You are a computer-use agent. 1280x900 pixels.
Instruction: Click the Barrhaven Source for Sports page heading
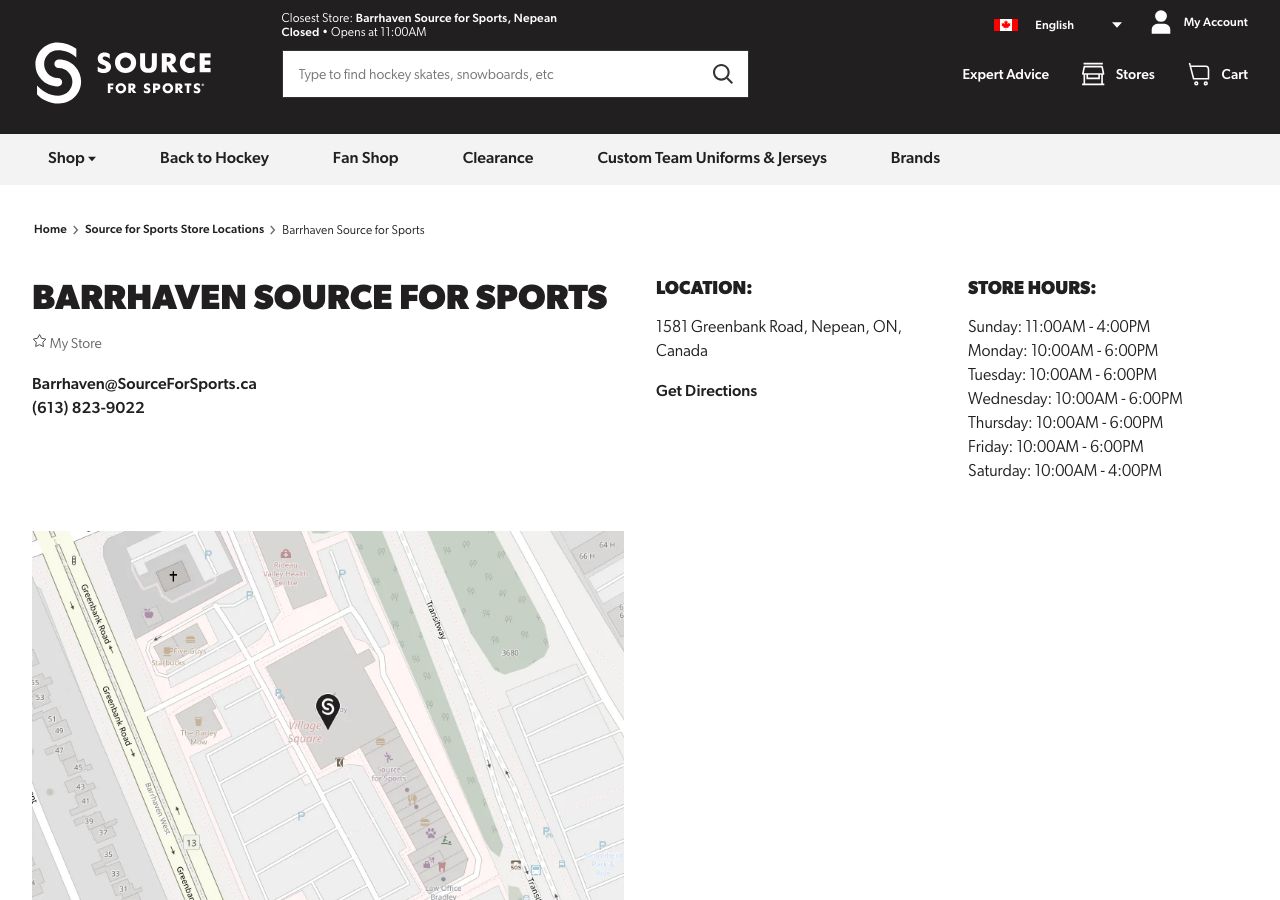(320, 298)
